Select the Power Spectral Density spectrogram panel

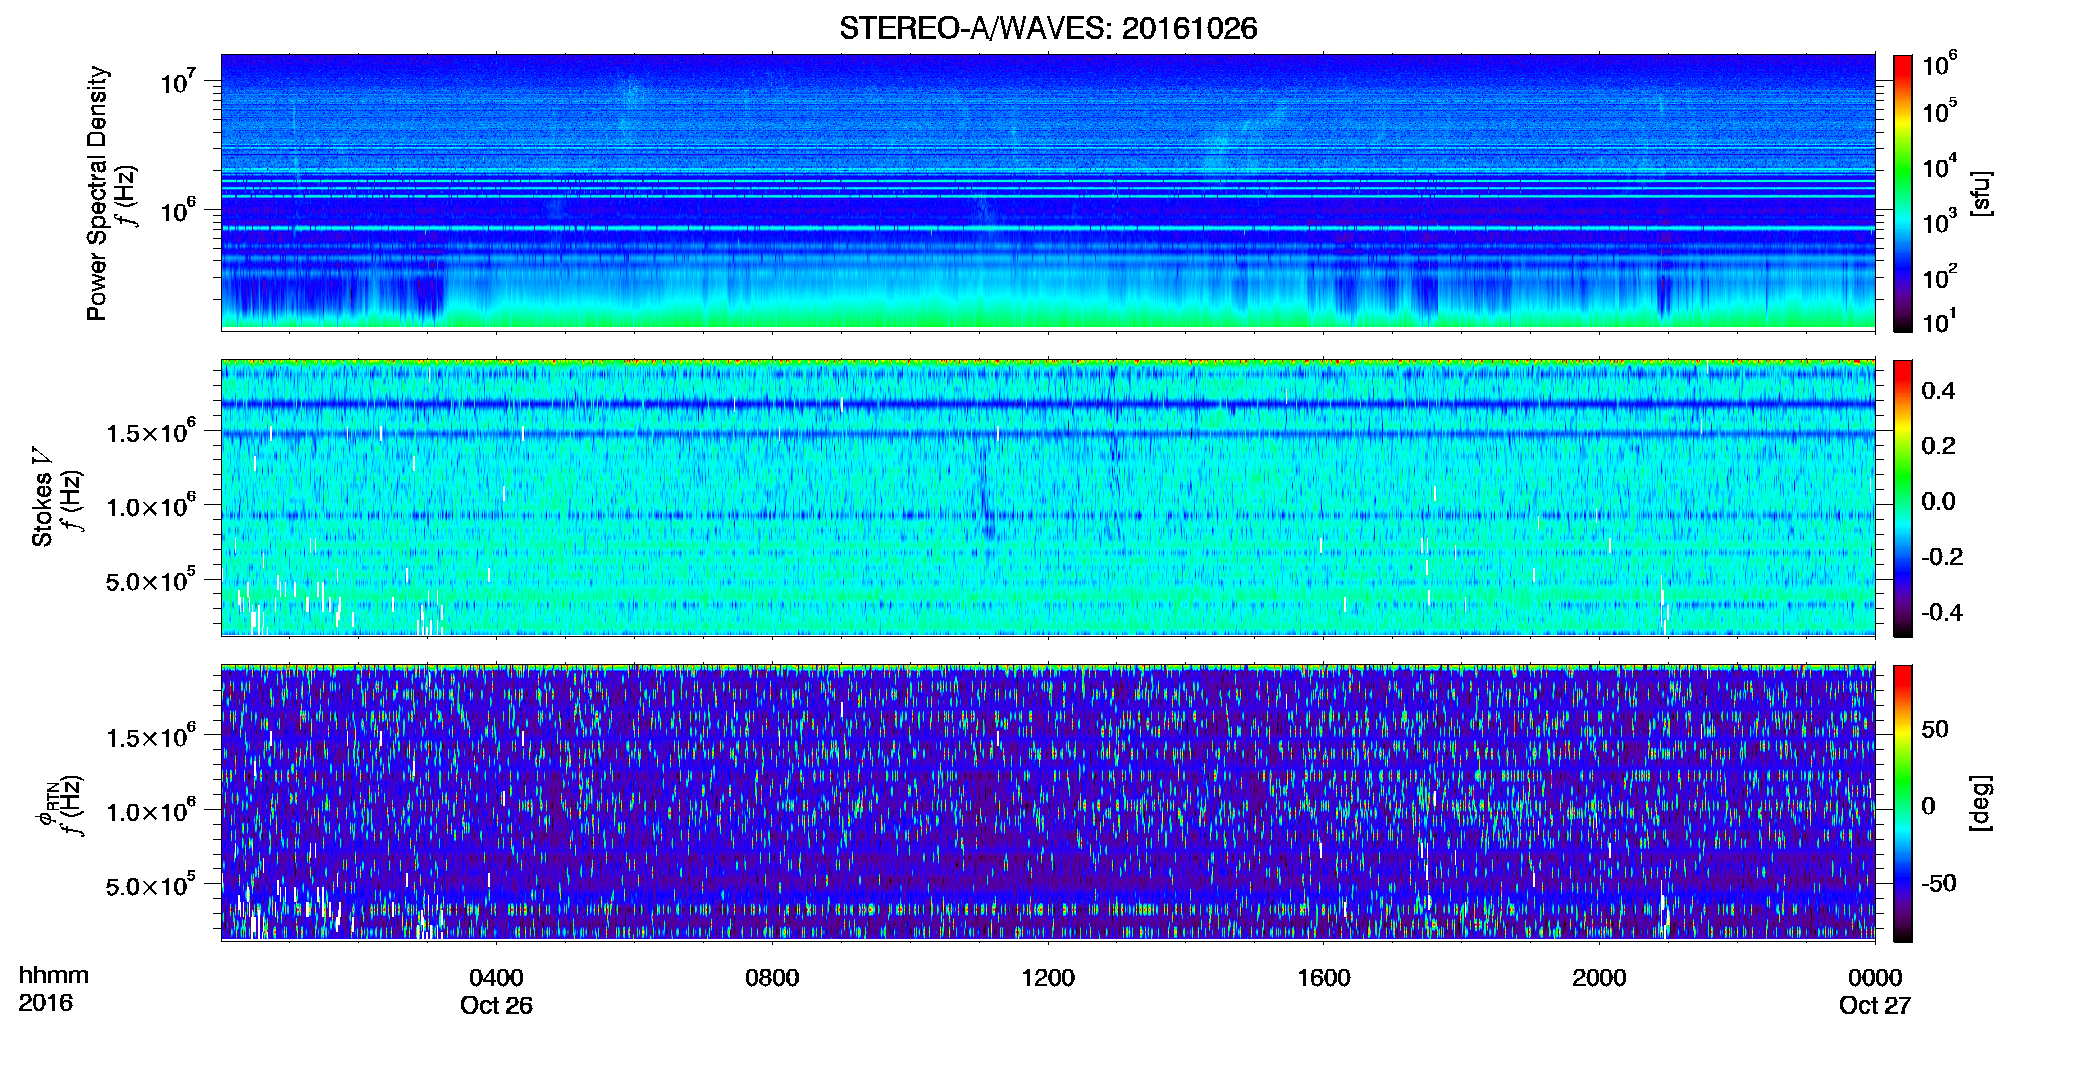coord(1048,192)
